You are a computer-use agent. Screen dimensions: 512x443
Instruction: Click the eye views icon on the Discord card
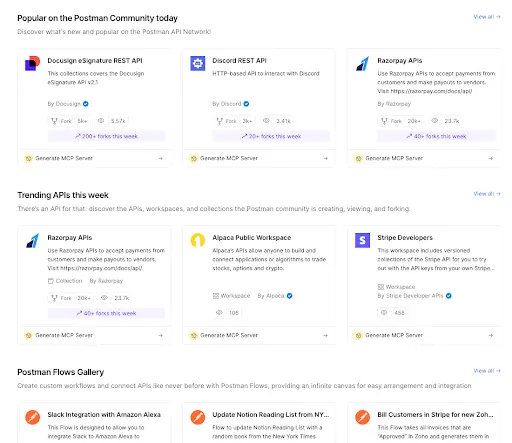(x=266, y=121)
